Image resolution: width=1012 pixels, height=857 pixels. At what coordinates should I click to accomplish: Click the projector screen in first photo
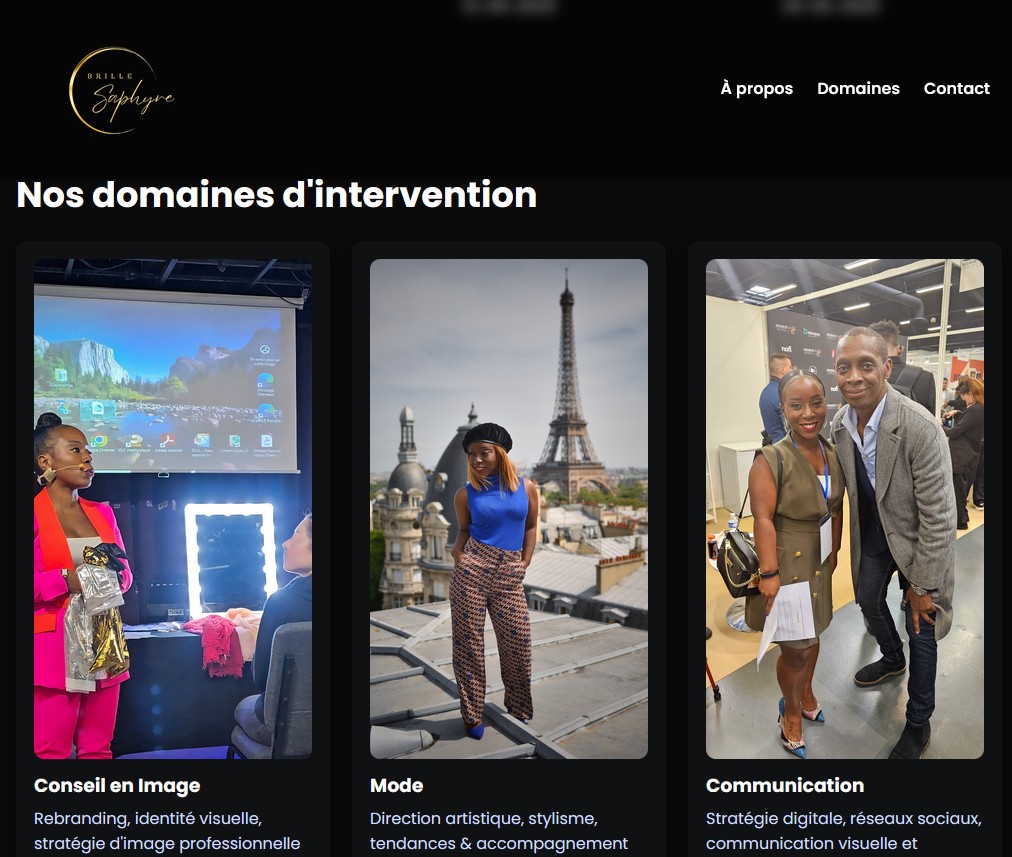point(167,381)
